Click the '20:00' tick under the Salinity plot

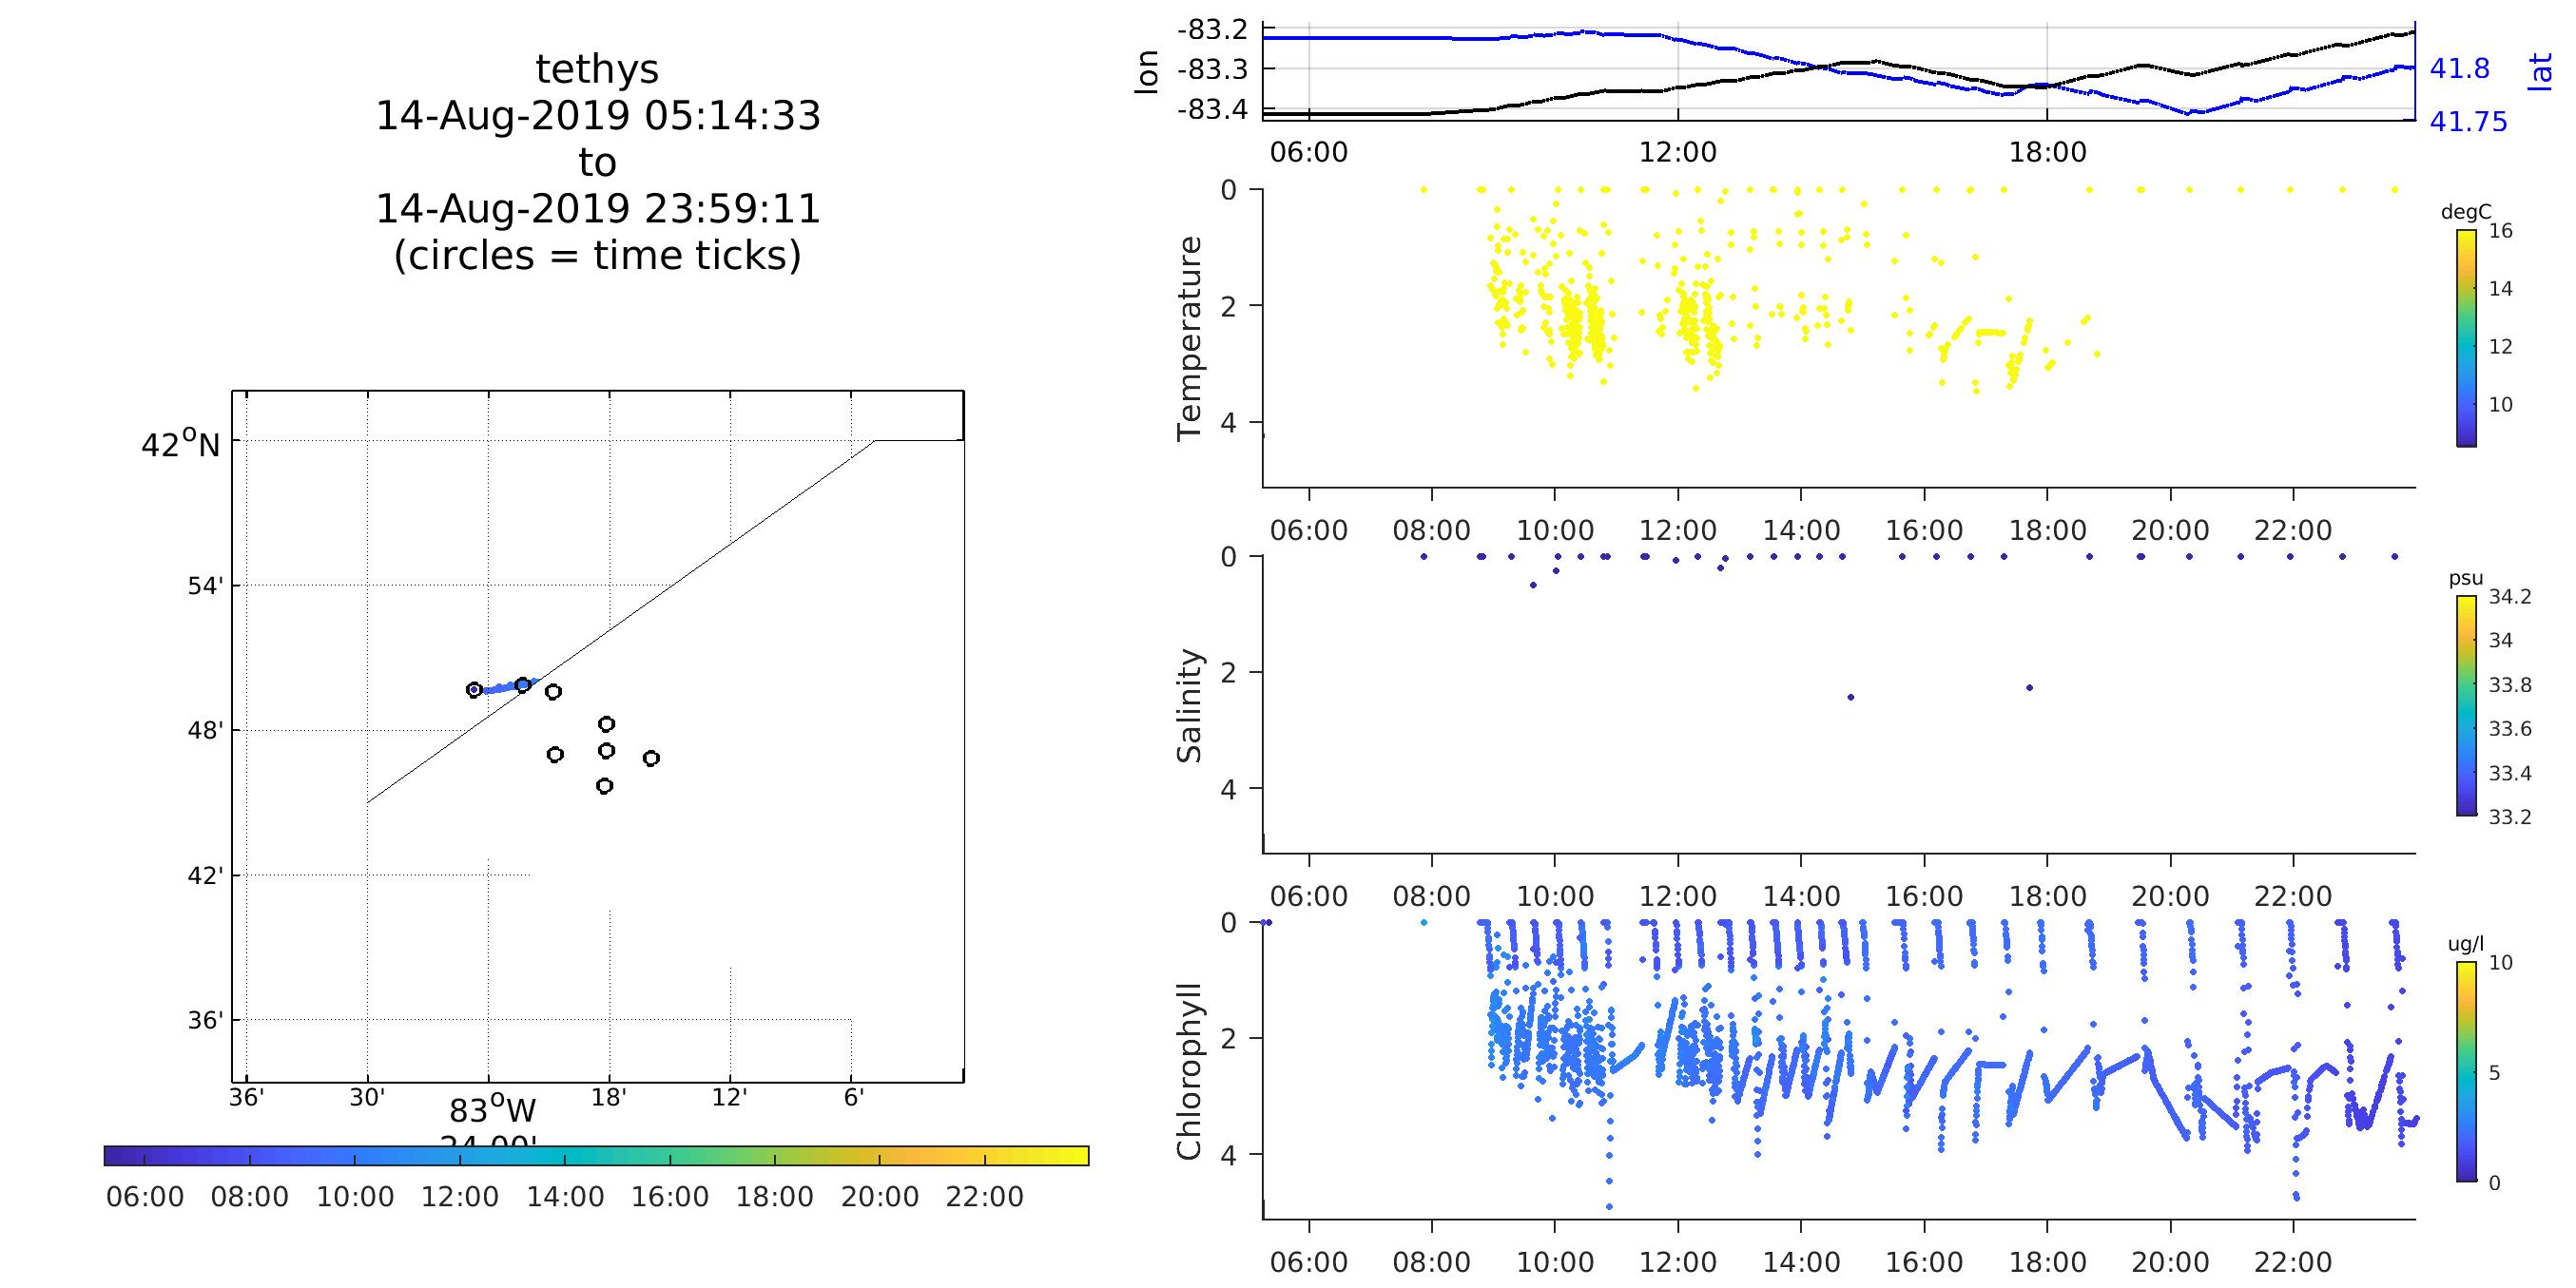pyautogui.click(x=2171, y=897)
